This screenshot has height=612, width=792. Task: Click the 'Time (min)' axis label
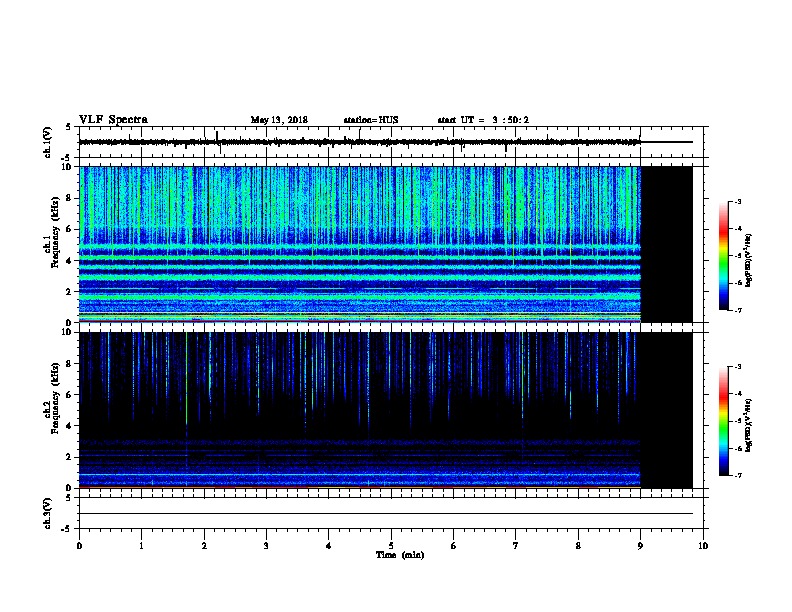(400, 555)
